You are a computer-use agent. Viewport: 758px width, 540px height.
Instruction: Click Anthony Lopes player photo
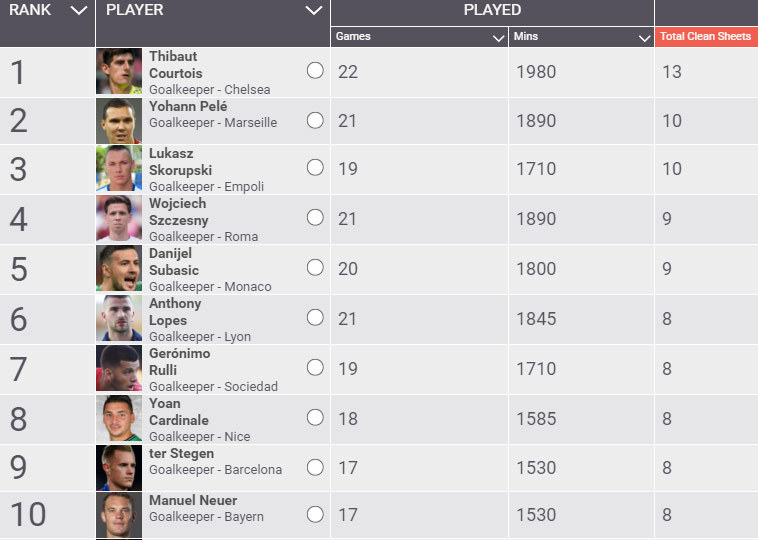pos(119,318)
